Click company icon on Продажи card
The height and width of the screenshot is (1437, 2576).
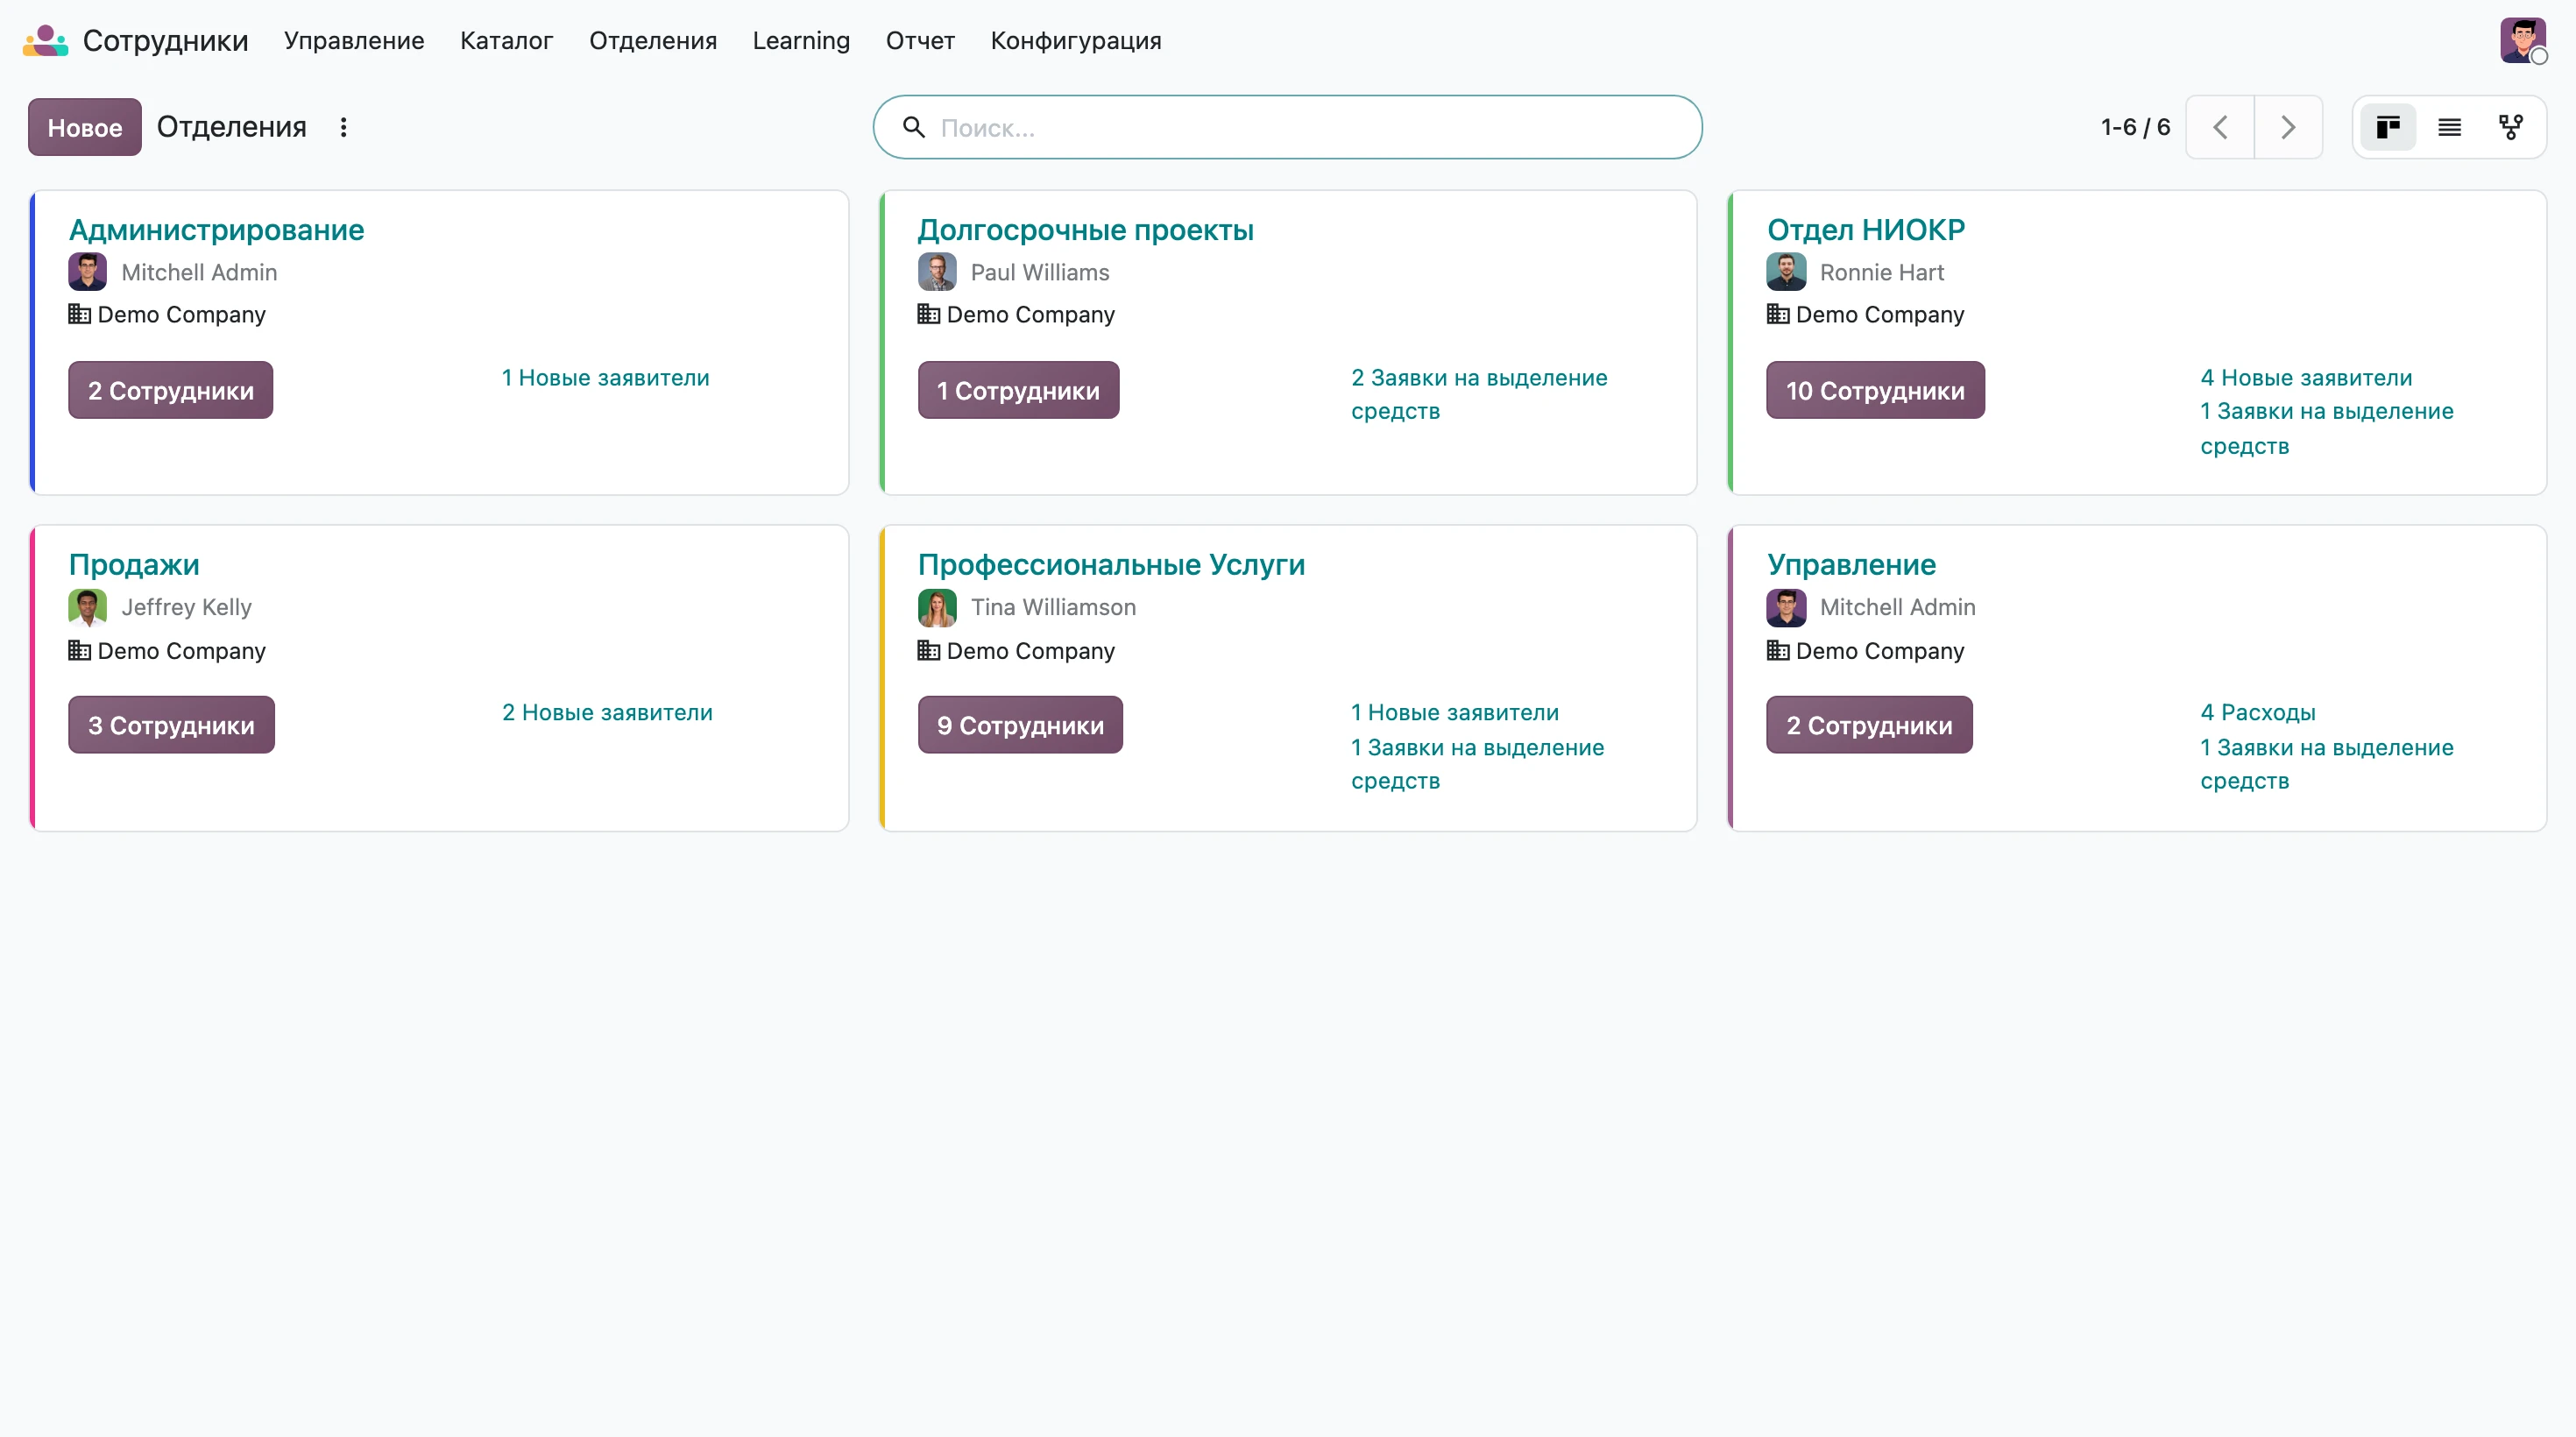tap(79, 650)
